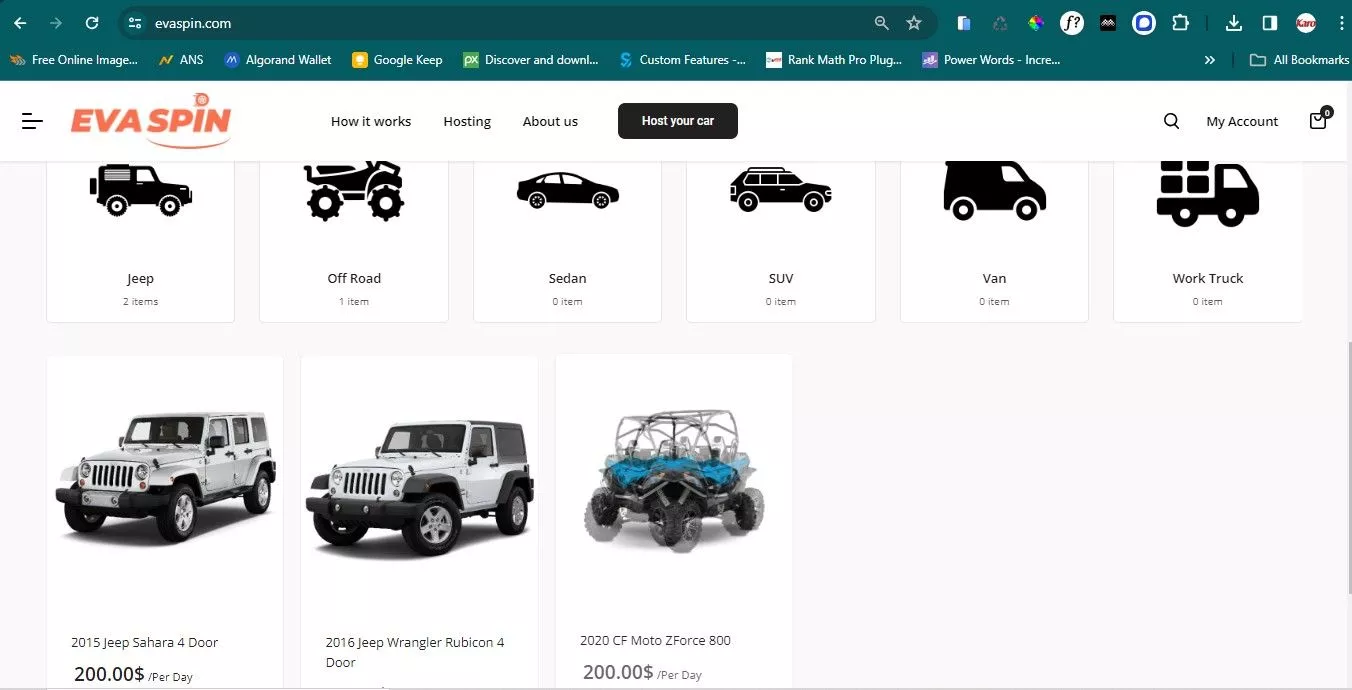This screenshot has width=1352, height=690.
Task: Select the Work Truck category icon
Action: pos(1207,194)
